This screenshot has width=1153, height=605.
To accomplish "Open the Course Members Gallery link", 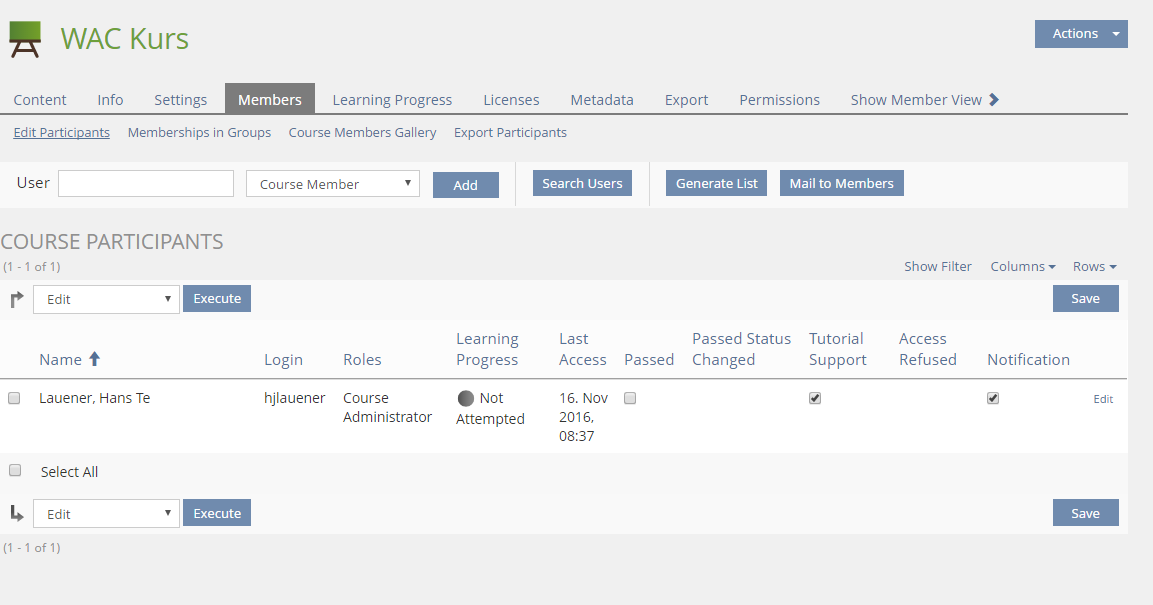I will point(362,132).
